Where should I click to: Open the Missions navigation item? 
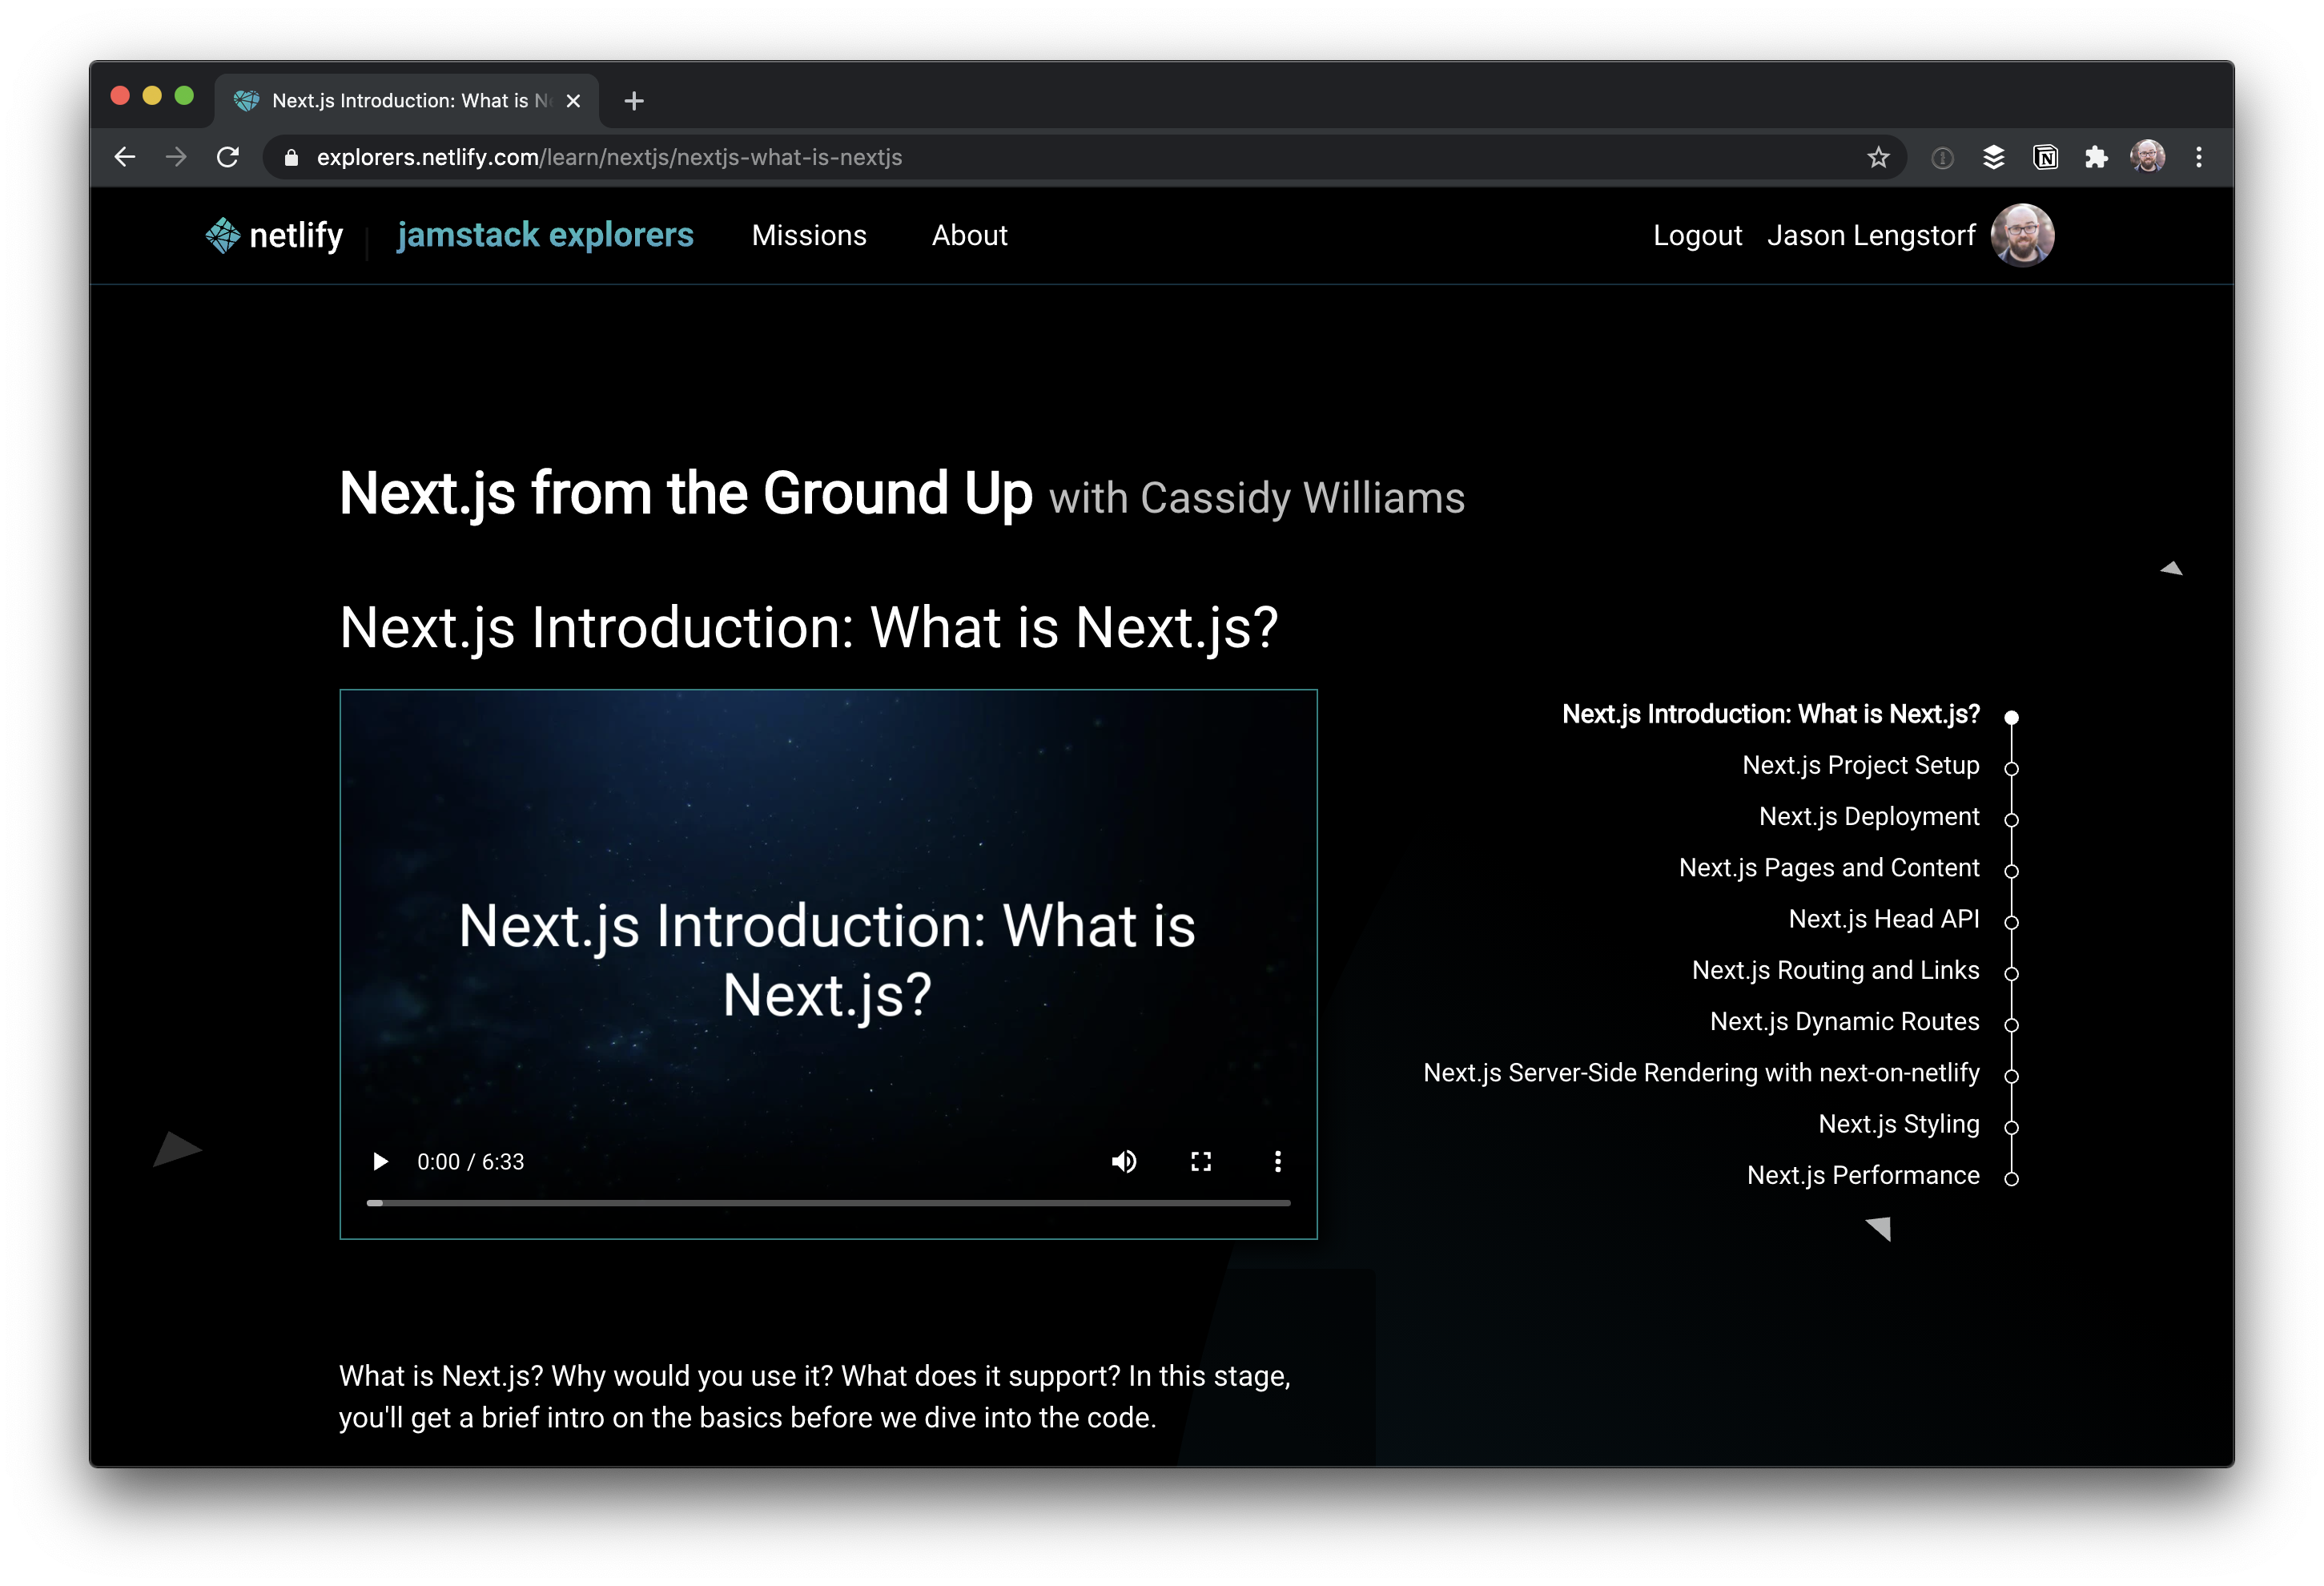coord(809,235)
